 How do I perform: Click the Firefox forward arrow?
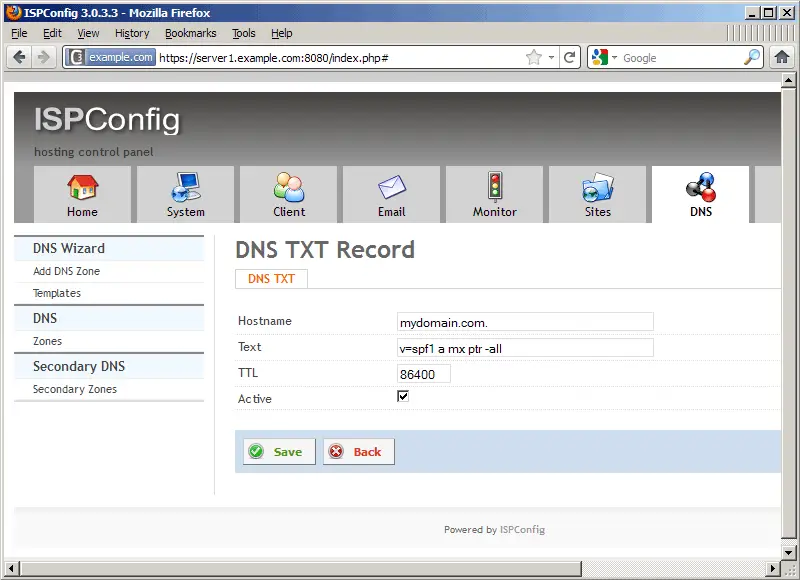[x=44, y=57]
